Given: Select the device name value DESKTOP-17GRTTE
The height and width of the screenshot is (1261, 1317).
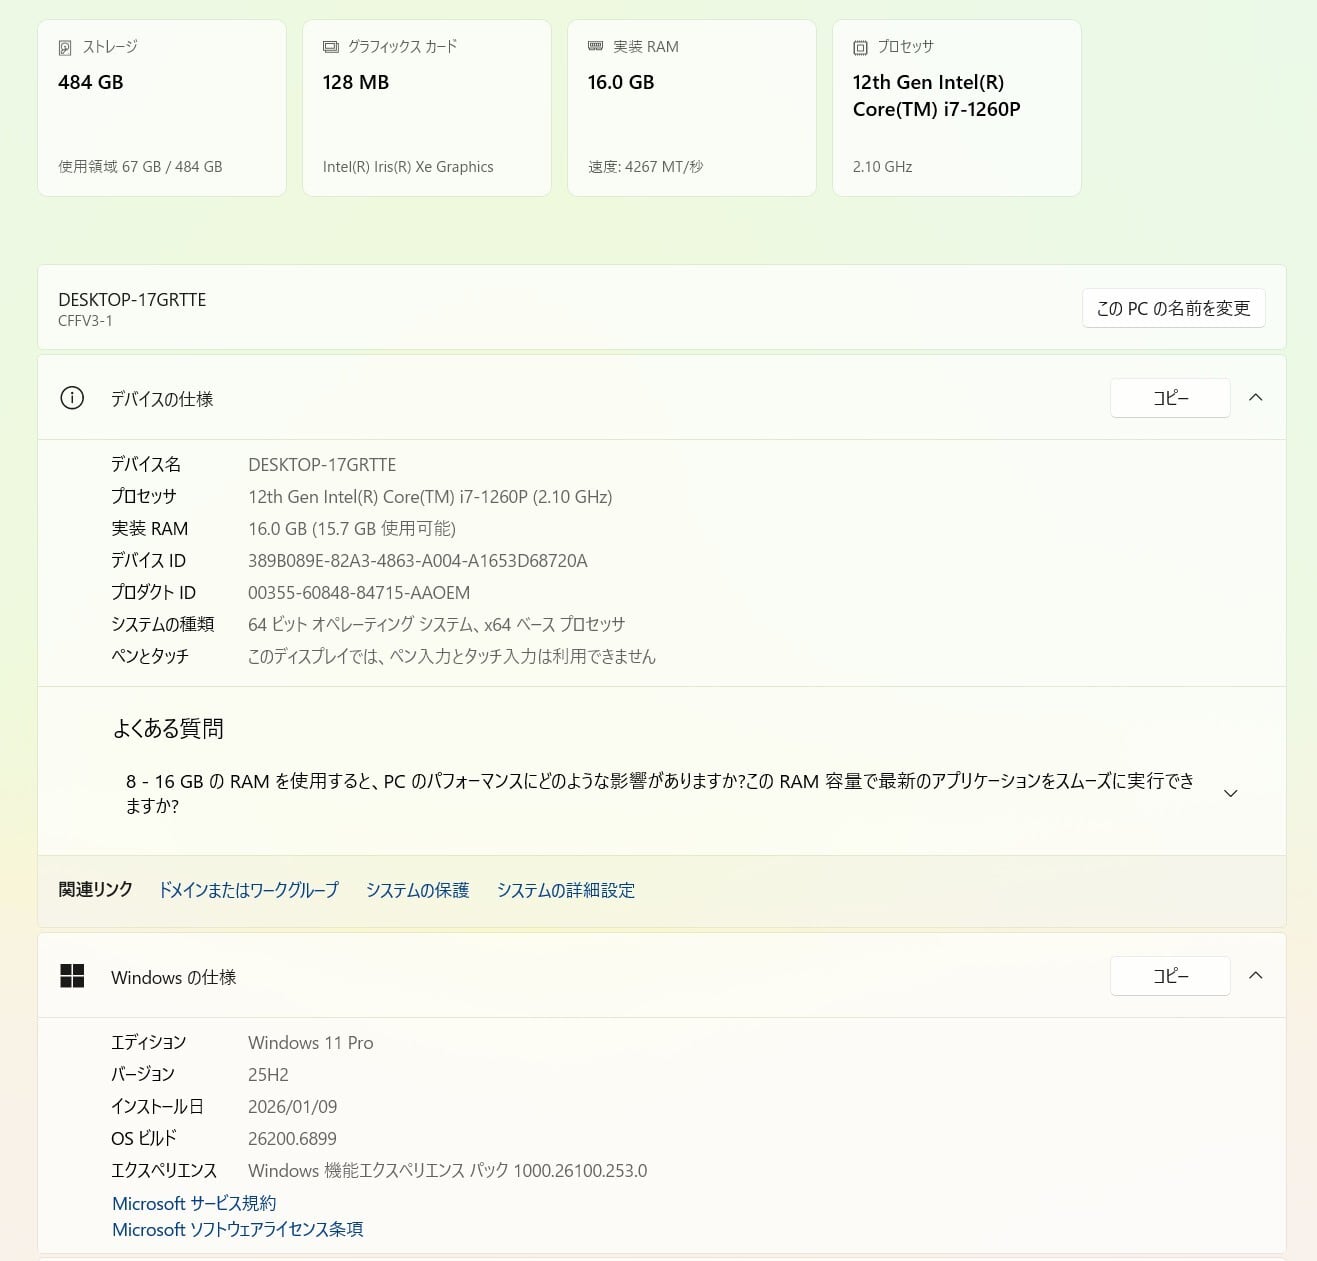Looking at the screenshot, I should tap(322, 465).
